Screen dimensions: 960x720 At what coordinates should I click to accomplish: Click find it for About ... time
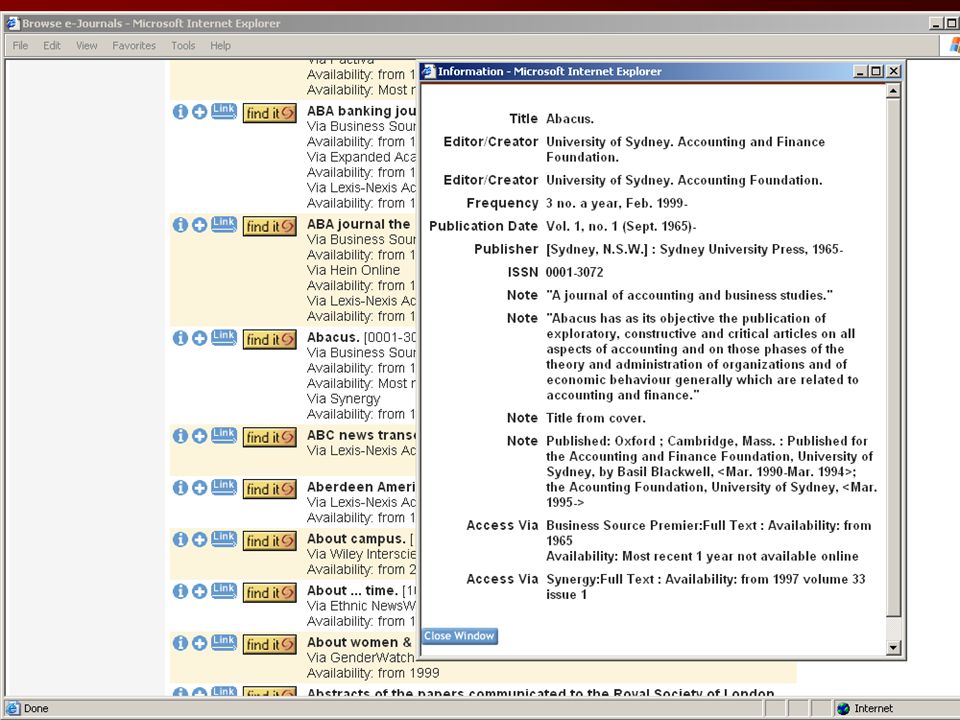(x=270, y=592)
